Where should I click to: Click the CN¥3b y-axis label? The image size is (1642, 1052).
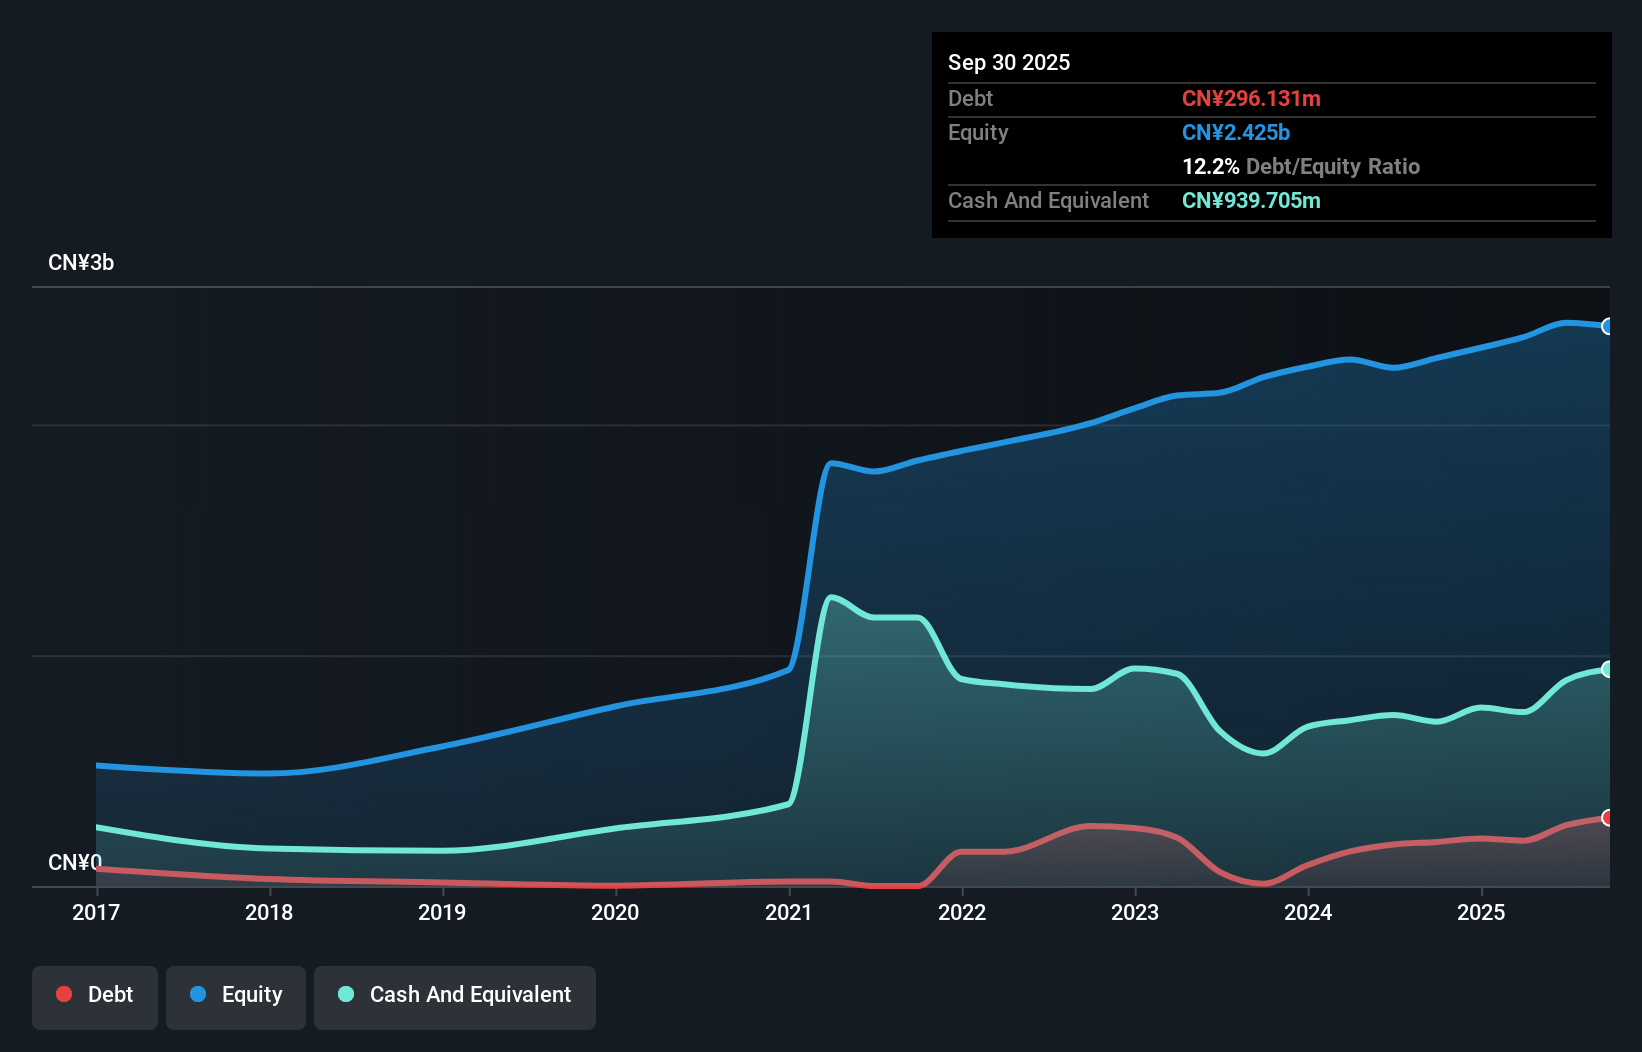[x=81, y=263]
